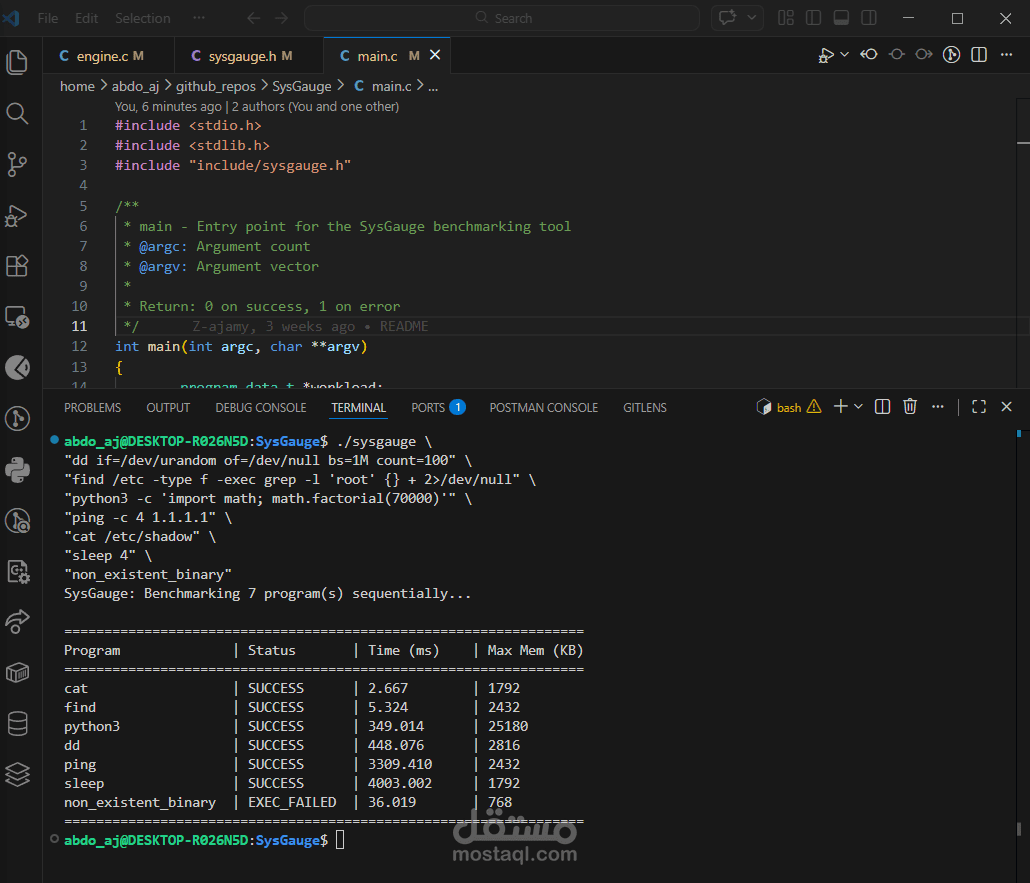Open the Selection menu
This screenshot has width=1030, height=883.
coord(143,18)
